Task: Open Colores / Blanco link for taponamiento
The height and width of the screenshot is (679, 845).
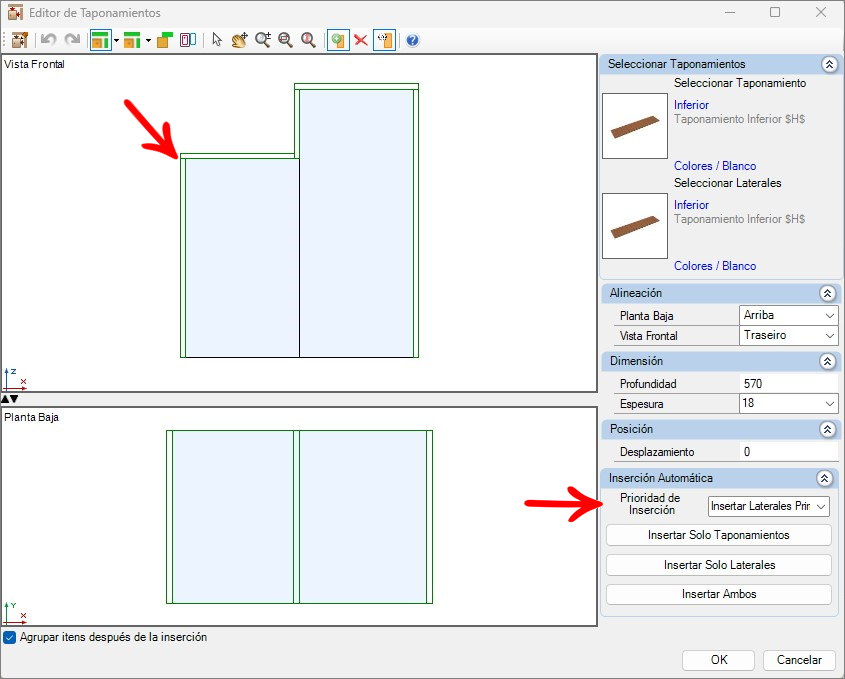Action: tap(715, 166)
